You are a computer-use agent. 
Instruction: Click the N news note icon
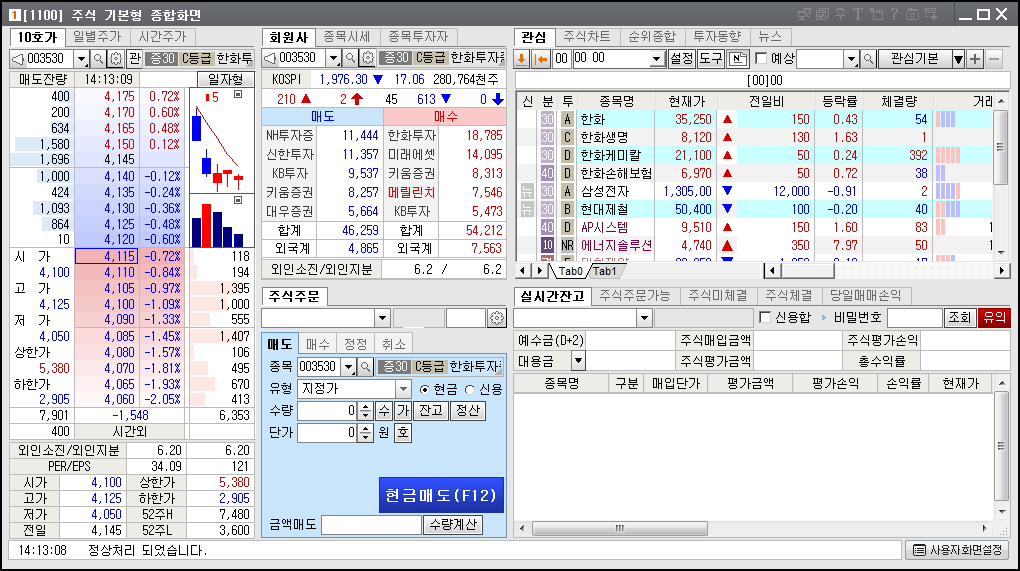[x=737, y=59]
